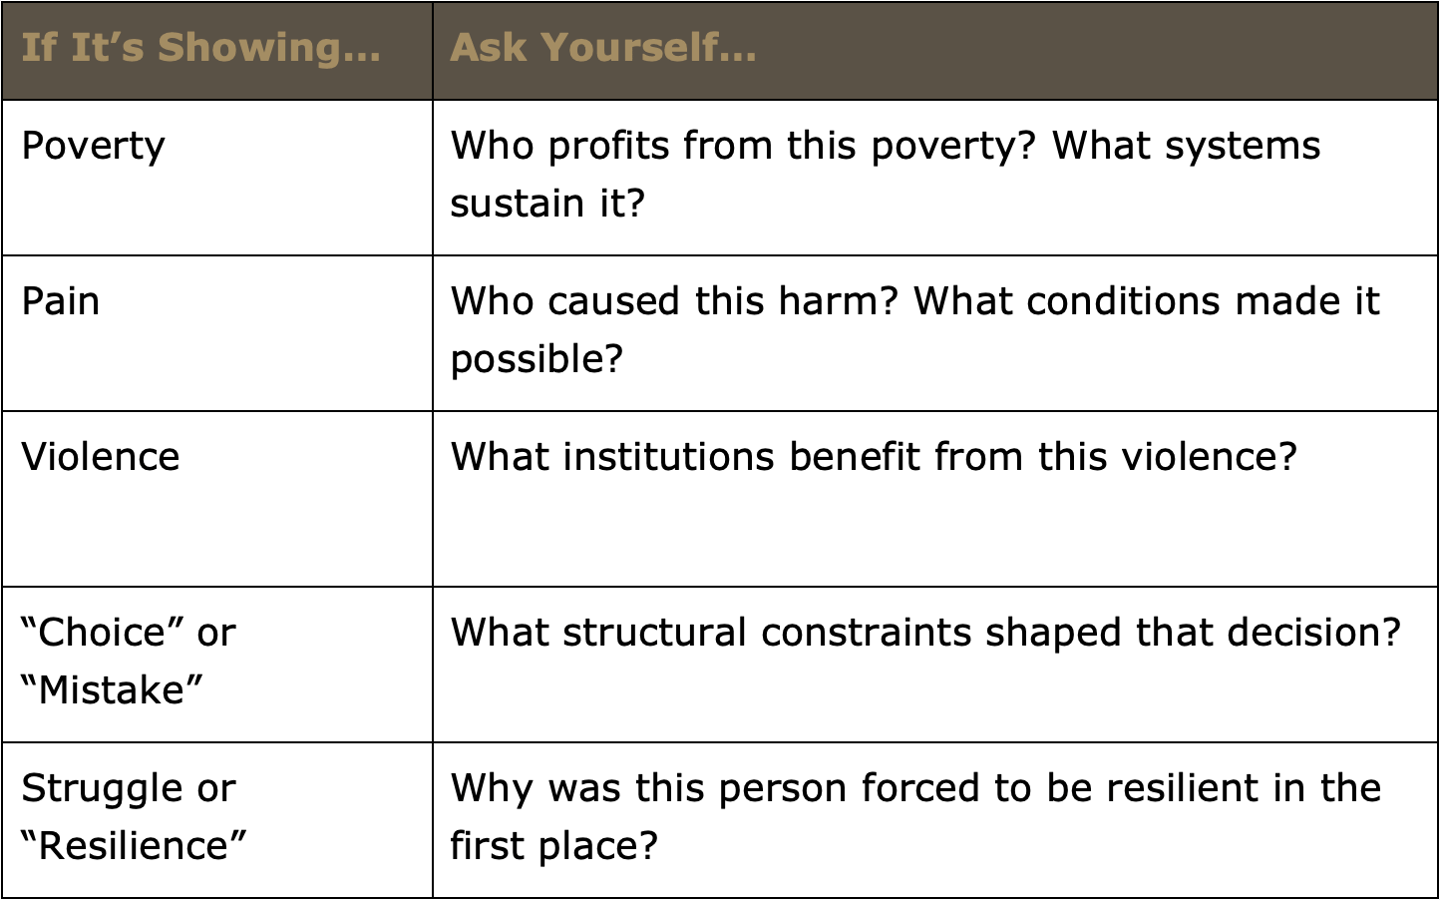Select the Pain cell
The image size is (1440, 900).
tap(217, 333)
